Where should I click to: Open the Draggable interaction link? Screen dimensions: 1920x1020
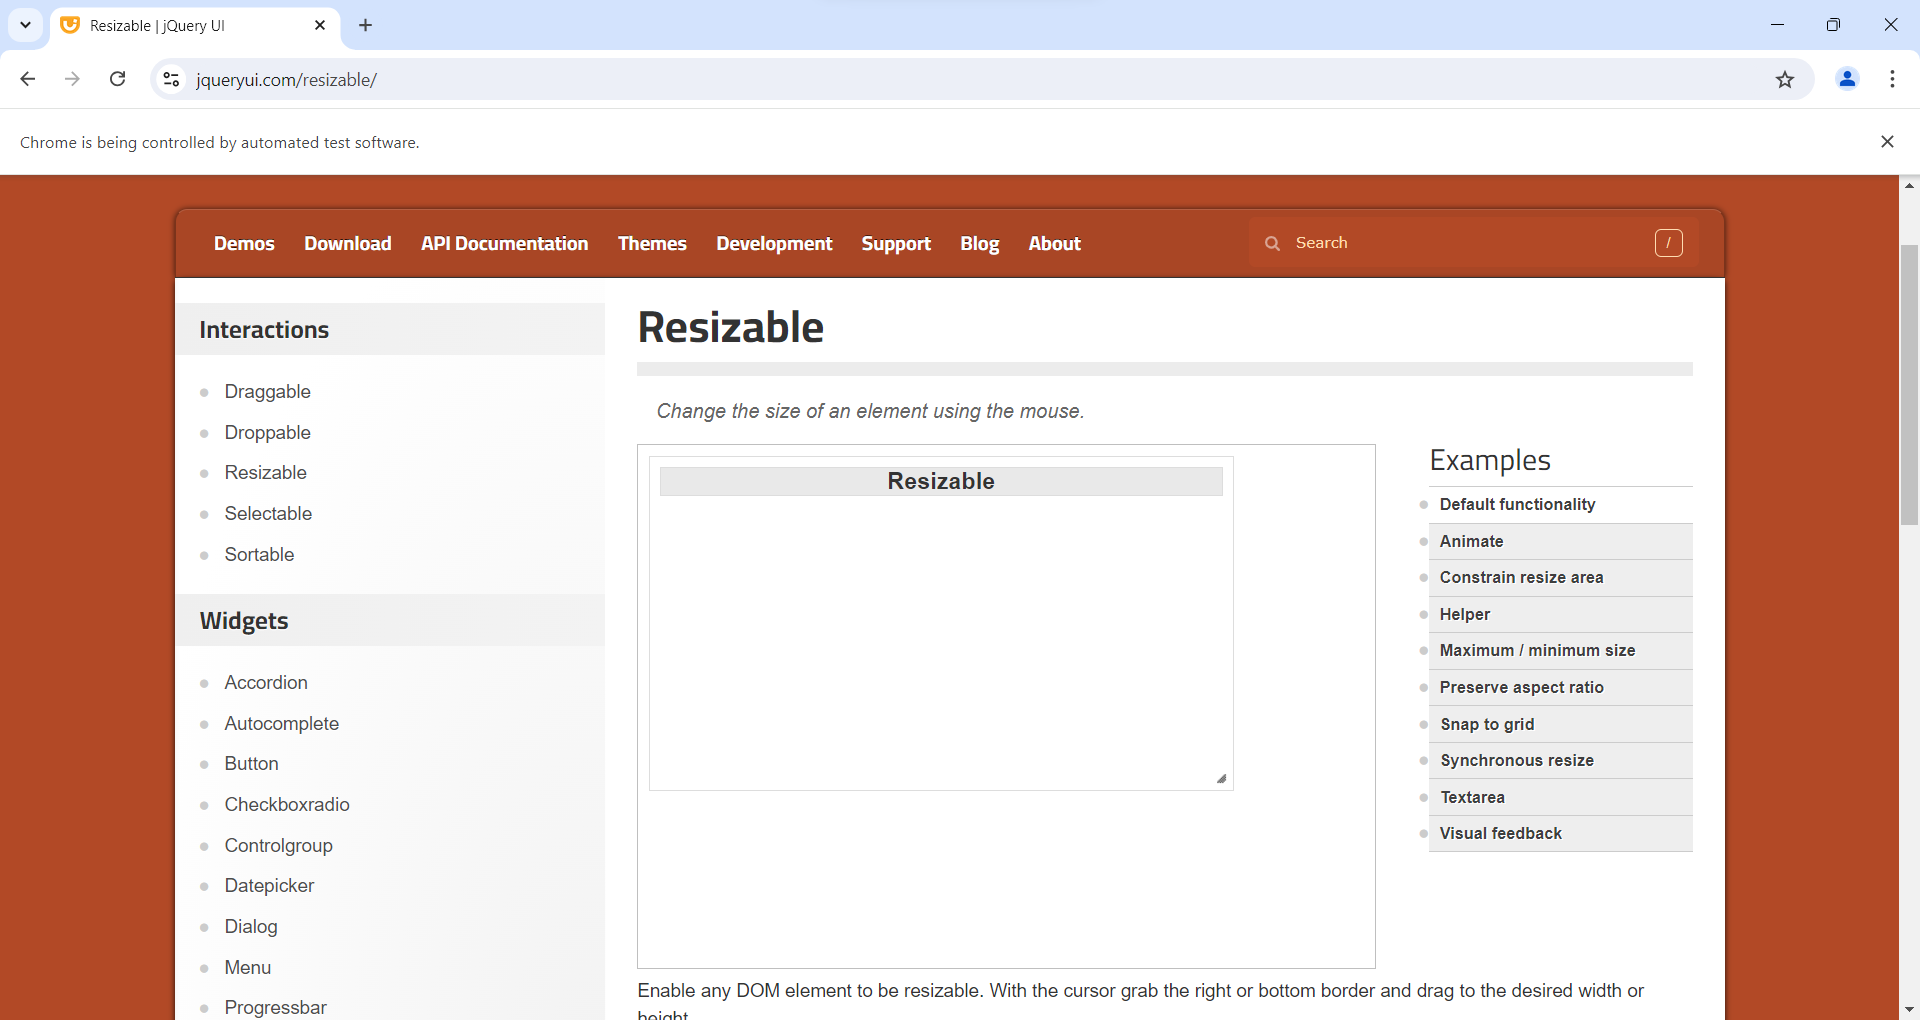point(267,392)
